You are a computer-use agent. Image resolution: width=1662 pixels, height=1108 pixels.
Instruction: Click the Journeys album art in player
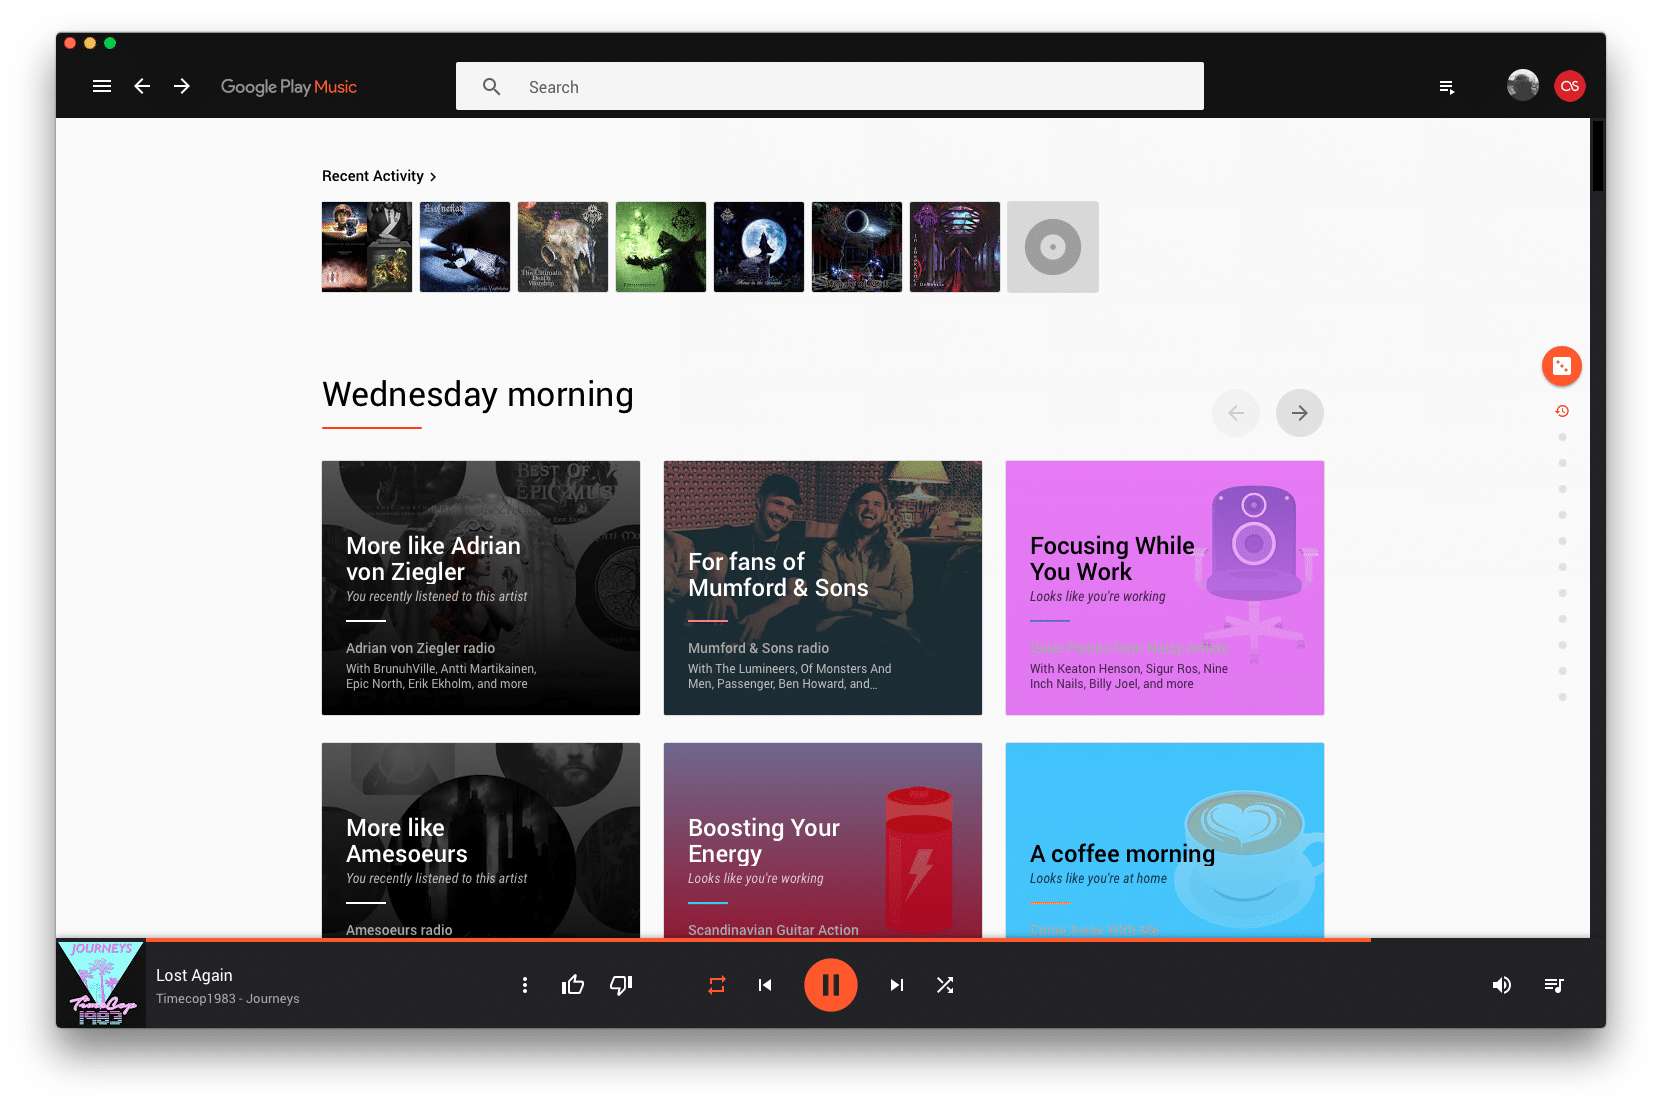tap(101, 984)
